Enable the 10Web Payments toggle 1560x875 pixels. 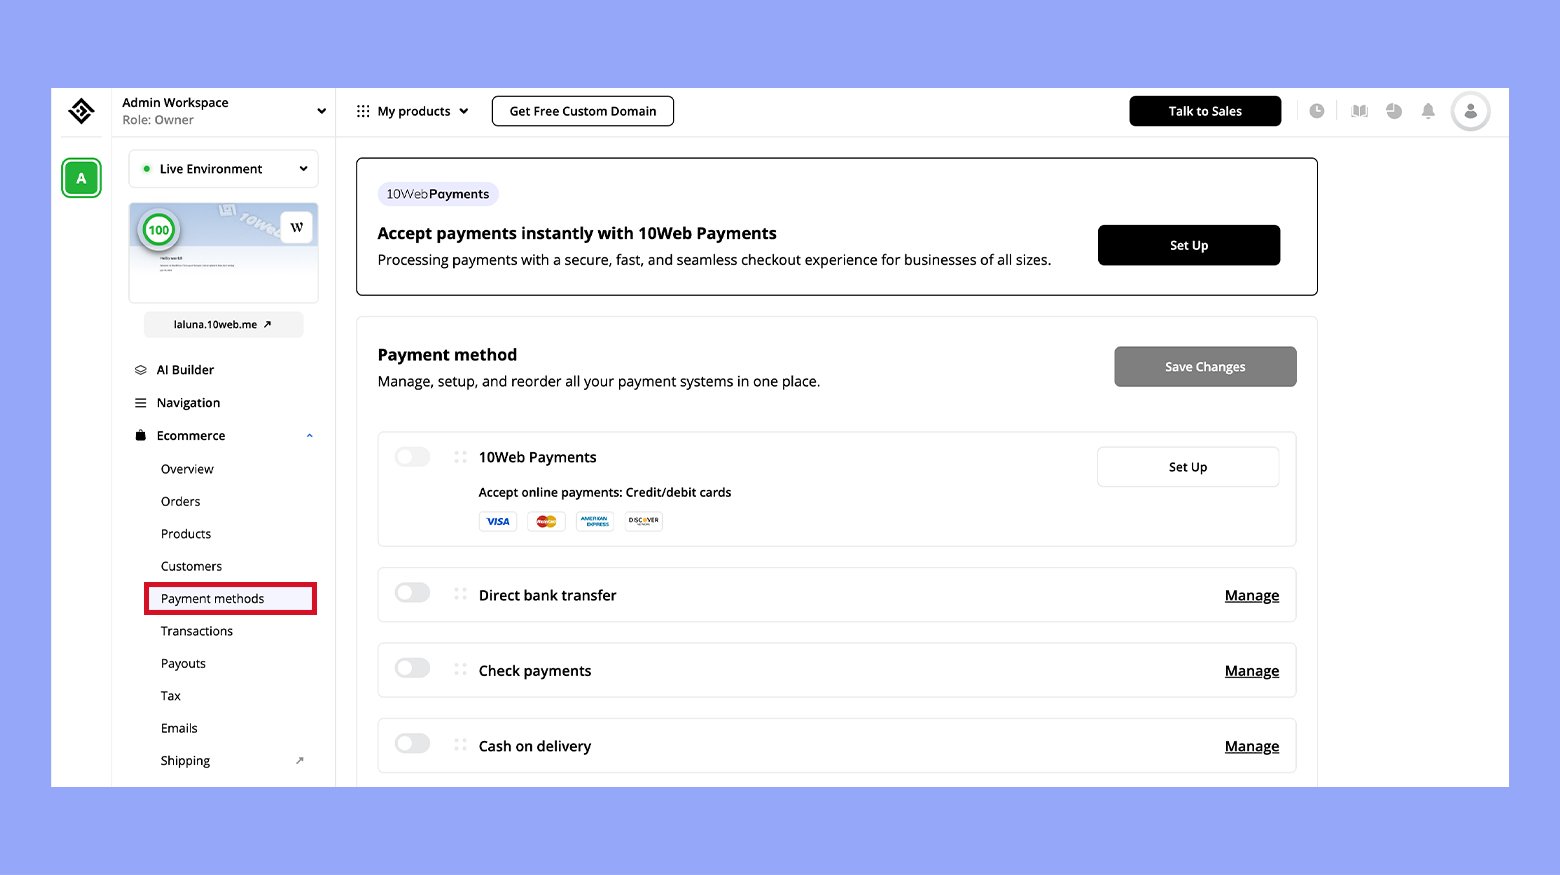click(412, 457)
